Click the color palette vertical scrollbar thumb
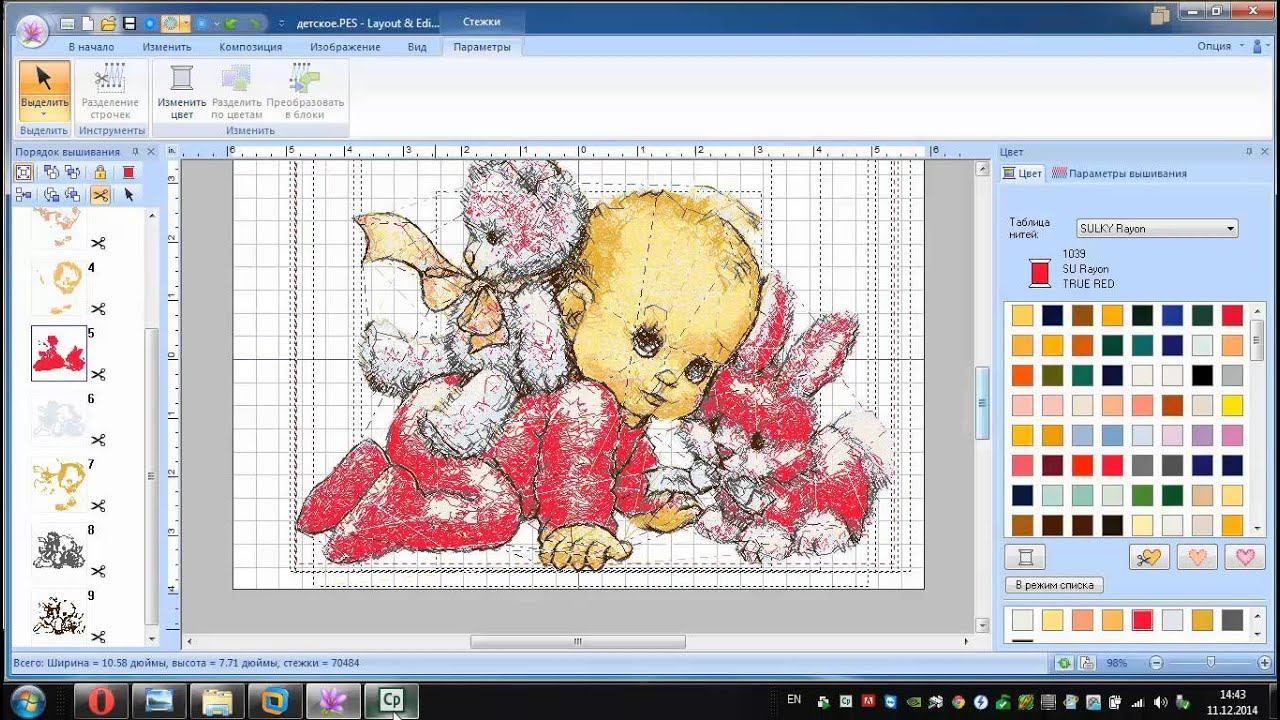The image size is (1280, 720). [1257, 341]
